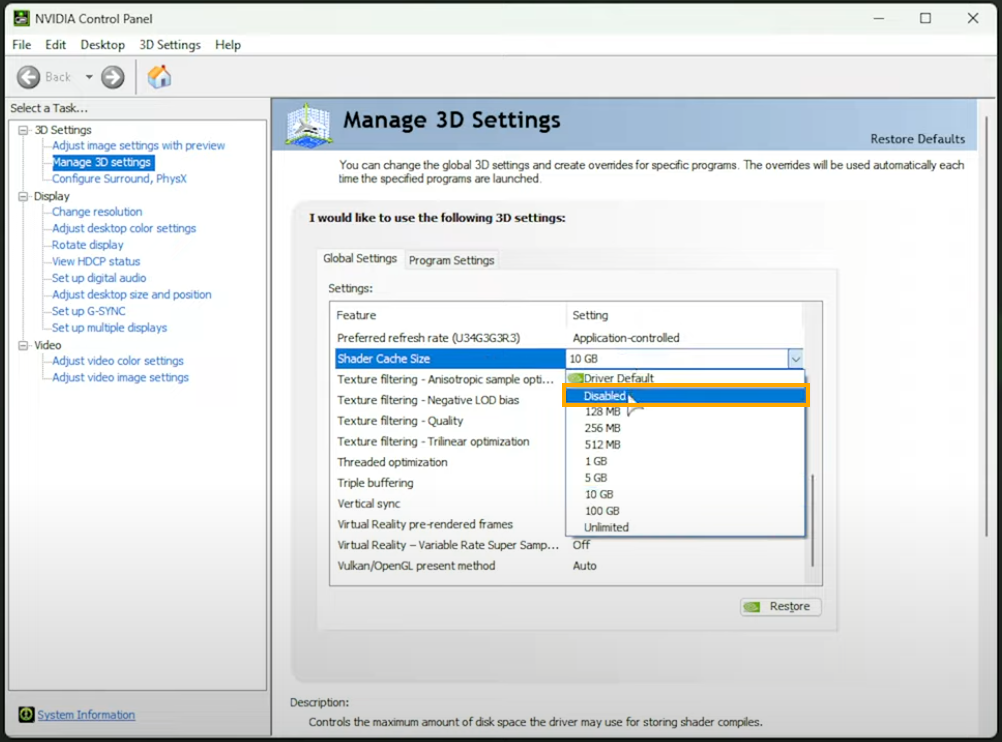Select Texture filtering - Quality row

[x=450, y=421]
